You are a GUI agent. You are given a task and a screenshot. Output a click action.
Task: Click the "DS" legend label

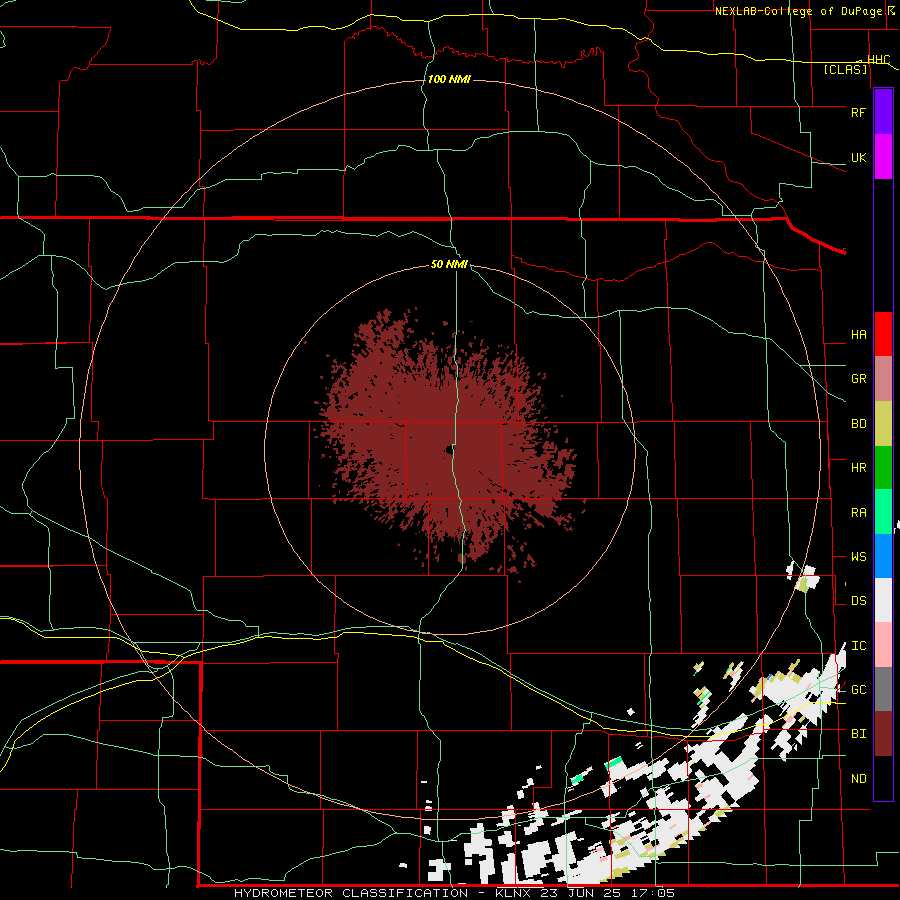(x=858, y=601)
